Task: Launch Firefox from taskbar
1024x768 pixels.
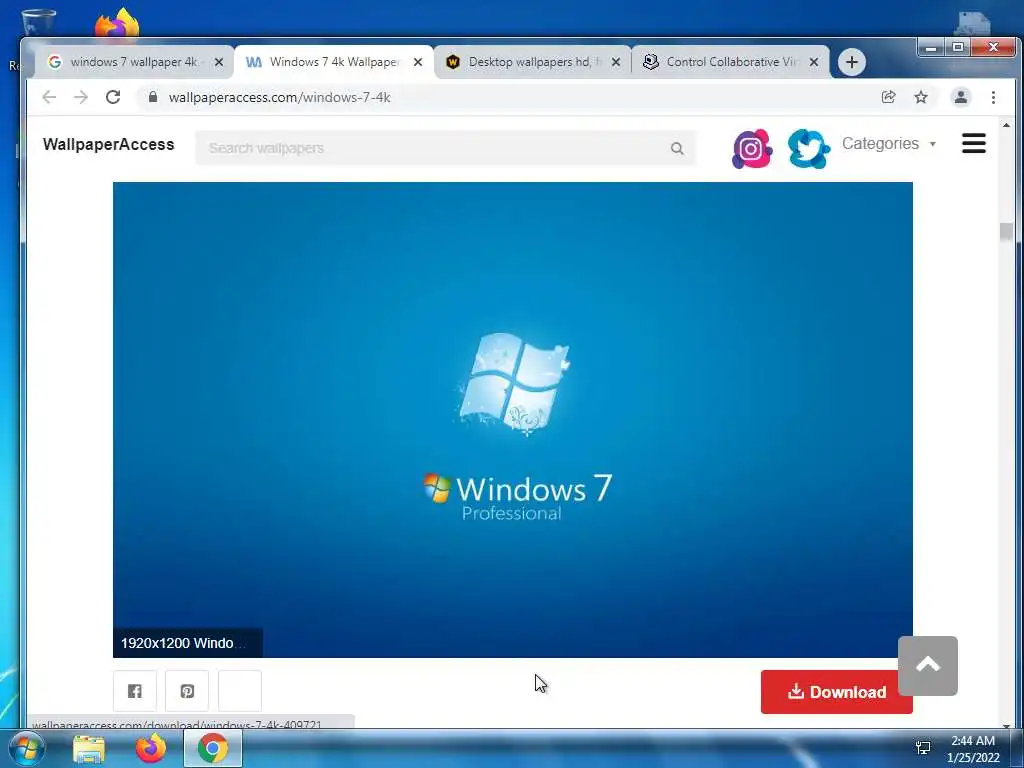Action: 151,748
